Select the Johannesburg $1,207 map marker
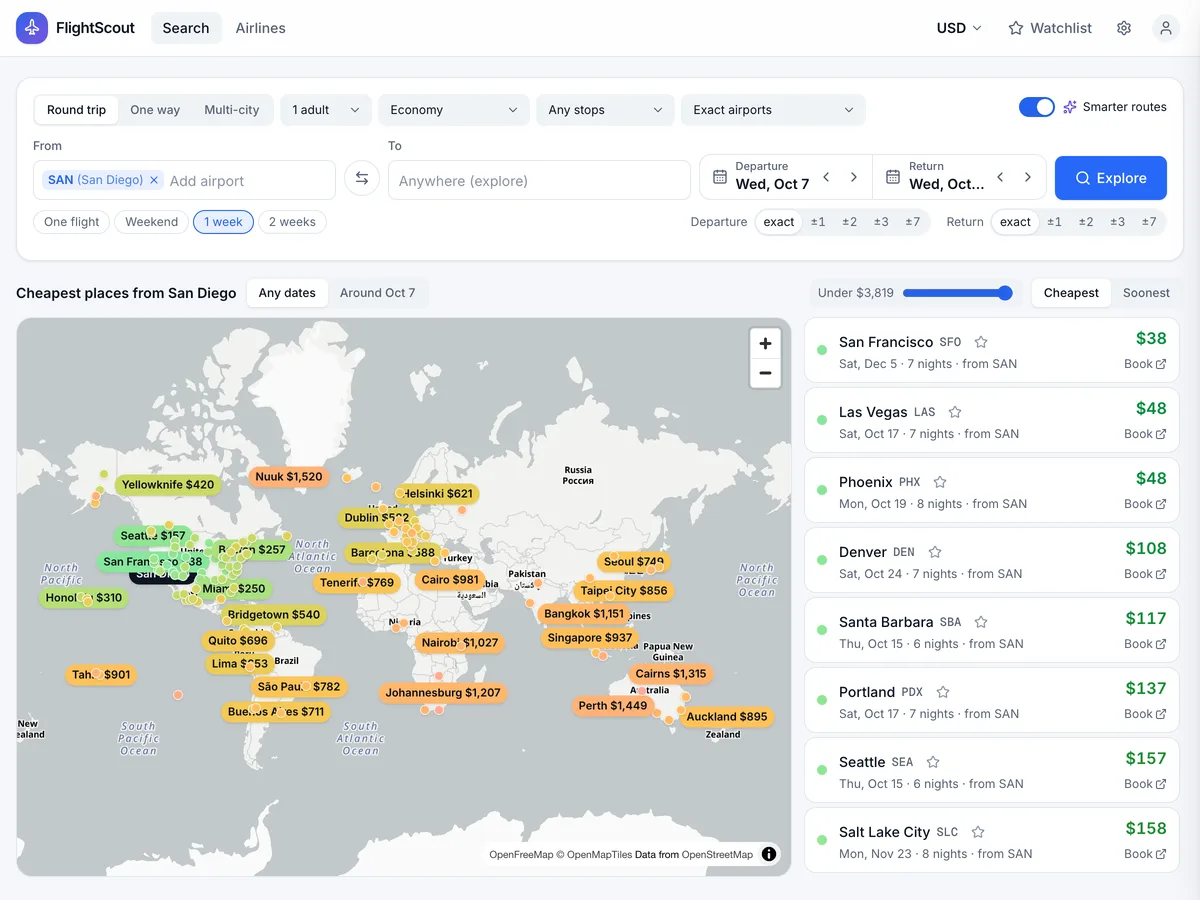The image size is (1200, 900). click(x=443, y=692)
